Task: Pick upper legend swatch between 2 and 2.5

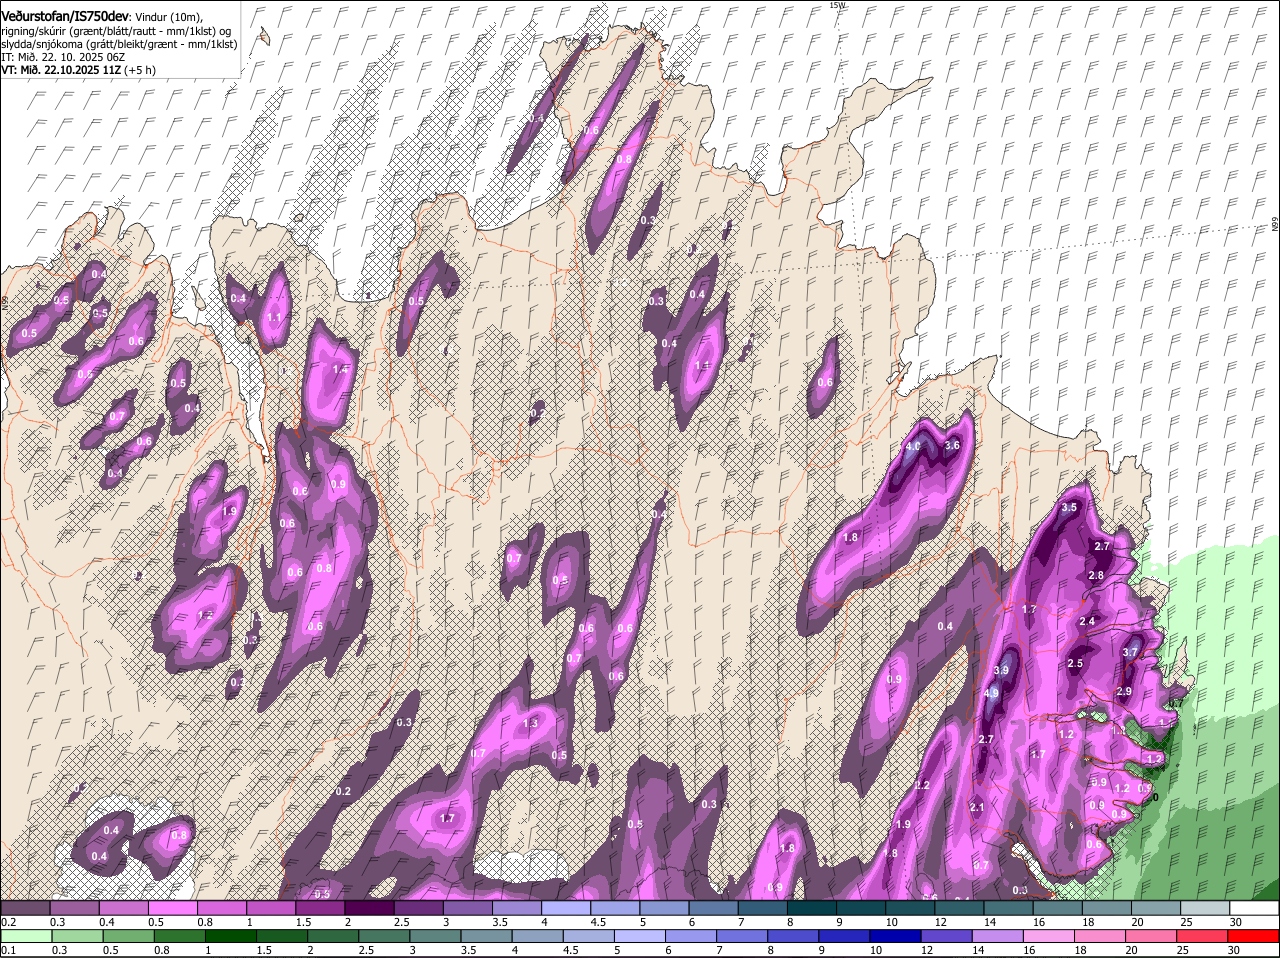Action: (369, 908)
